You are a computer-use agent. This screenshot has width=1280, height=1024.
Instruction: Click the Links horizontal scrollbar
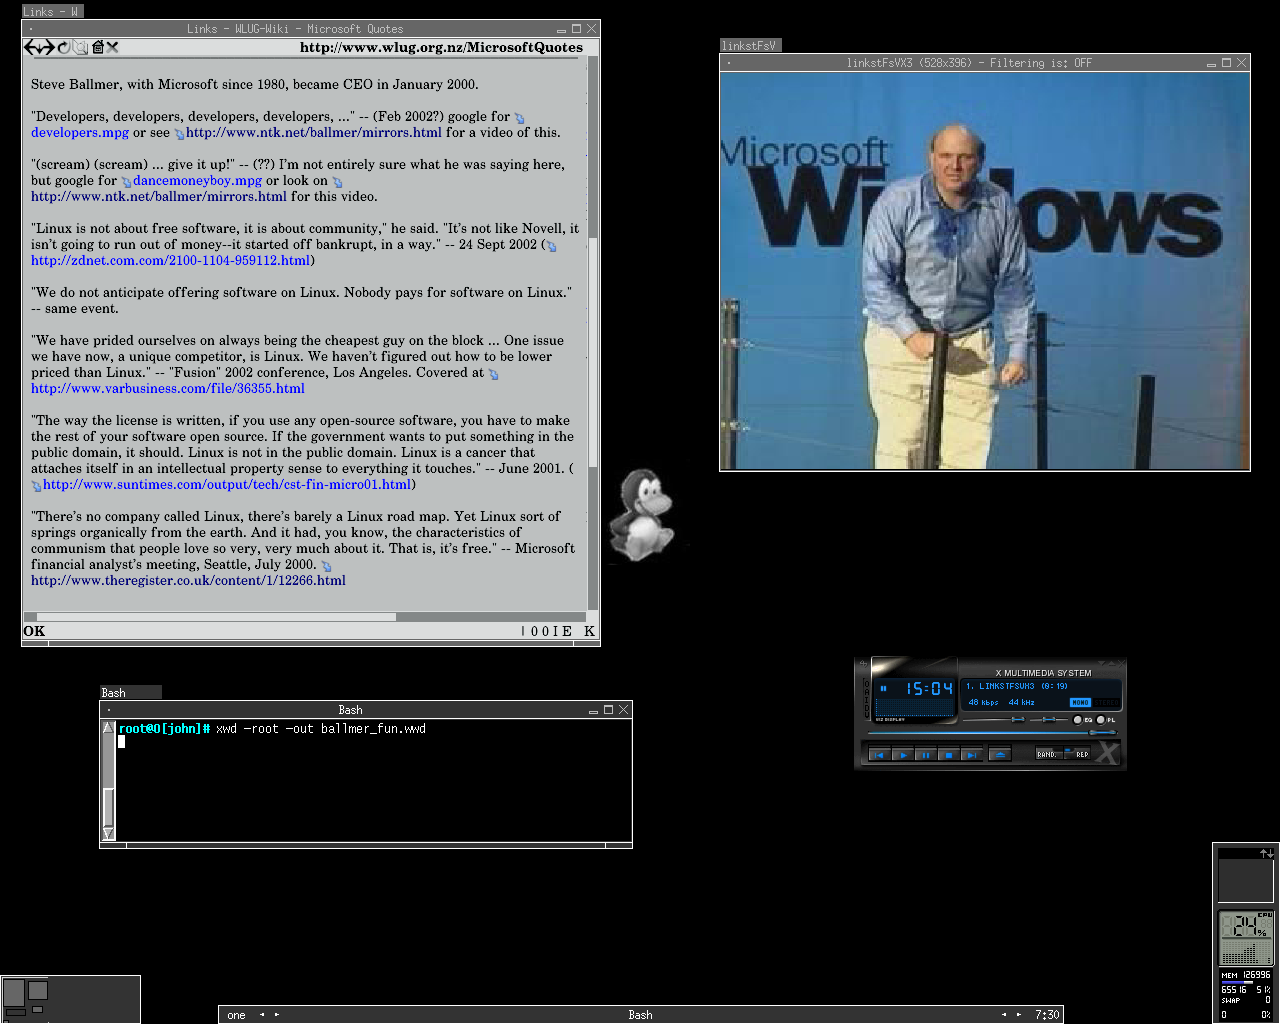click(305, 617)
